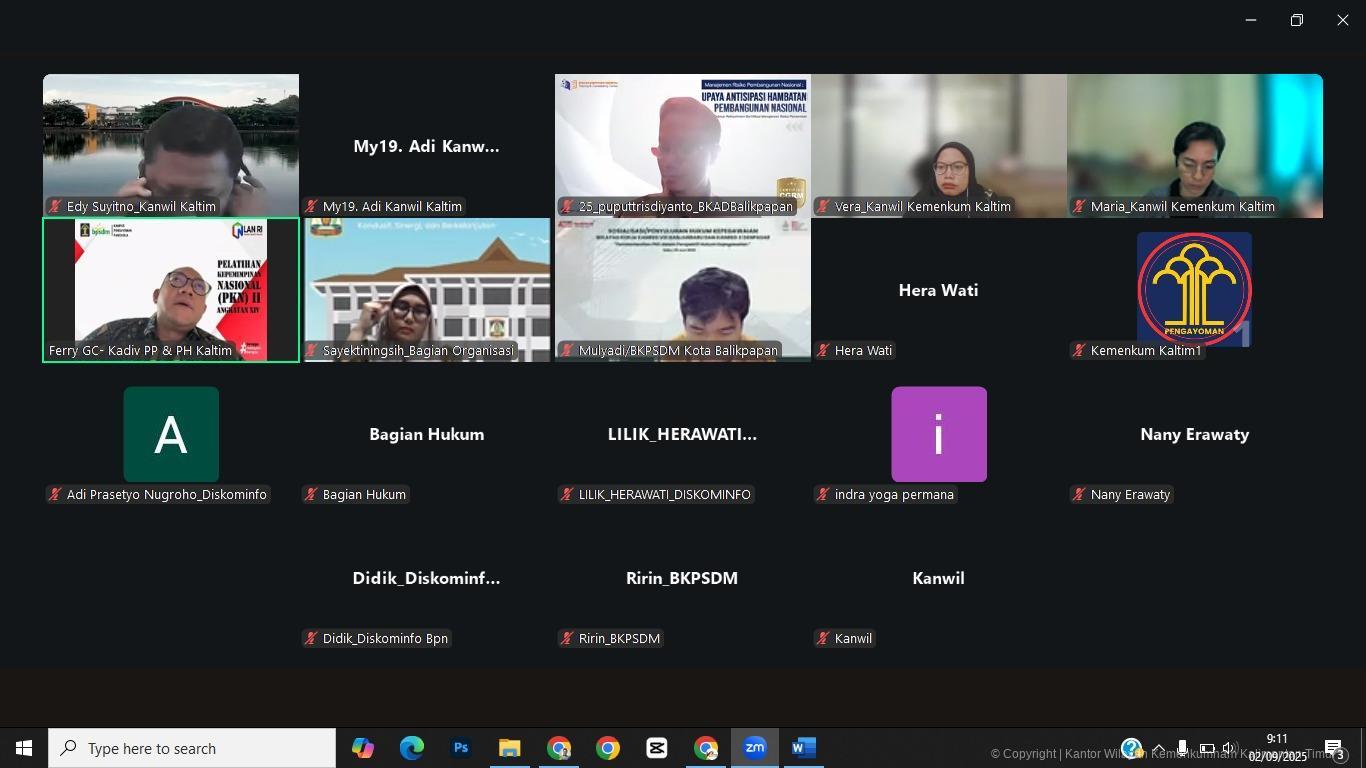Viewport: 1366px width, 768px height.
Task: Click 'Type here to search' taskbar box
Action: (x=192, y=748)
